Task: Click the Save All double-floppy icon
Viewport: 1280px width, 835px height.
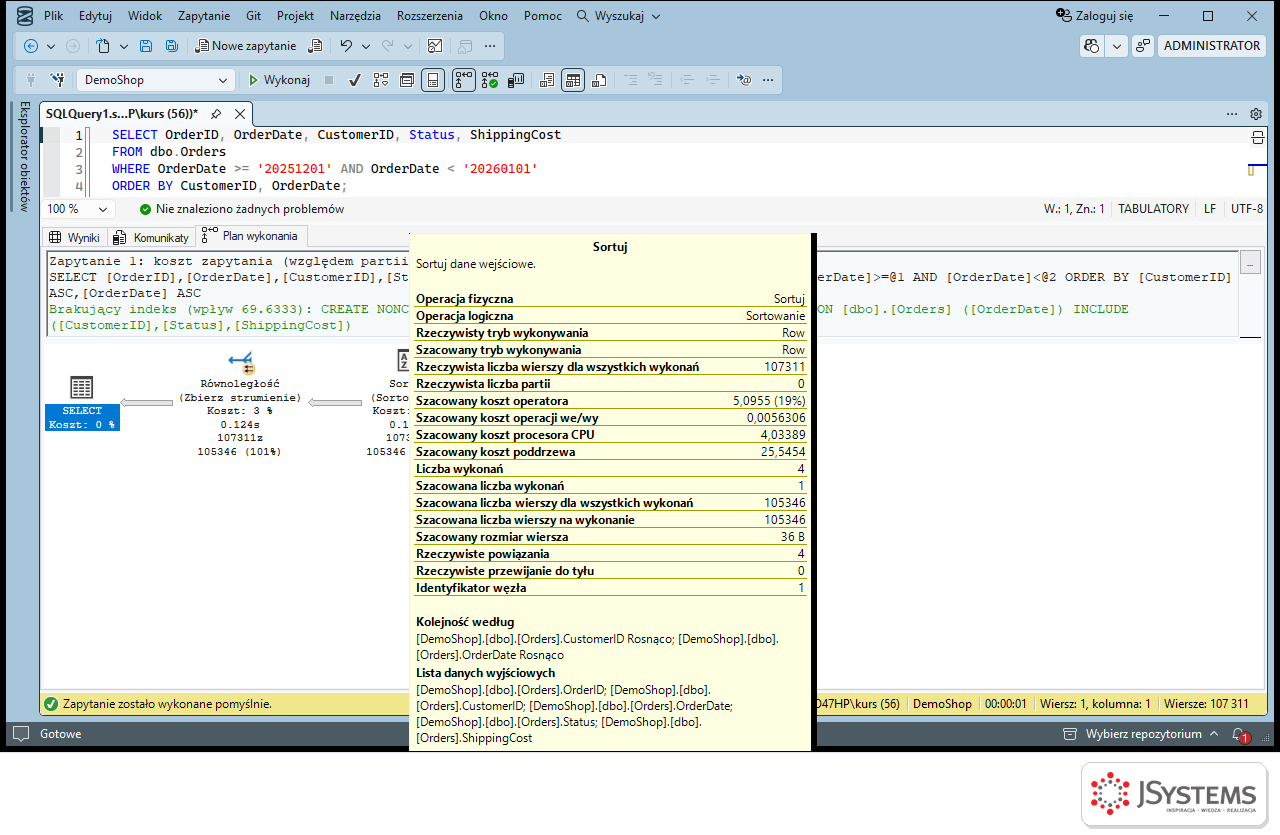Action: pos(172,46)
